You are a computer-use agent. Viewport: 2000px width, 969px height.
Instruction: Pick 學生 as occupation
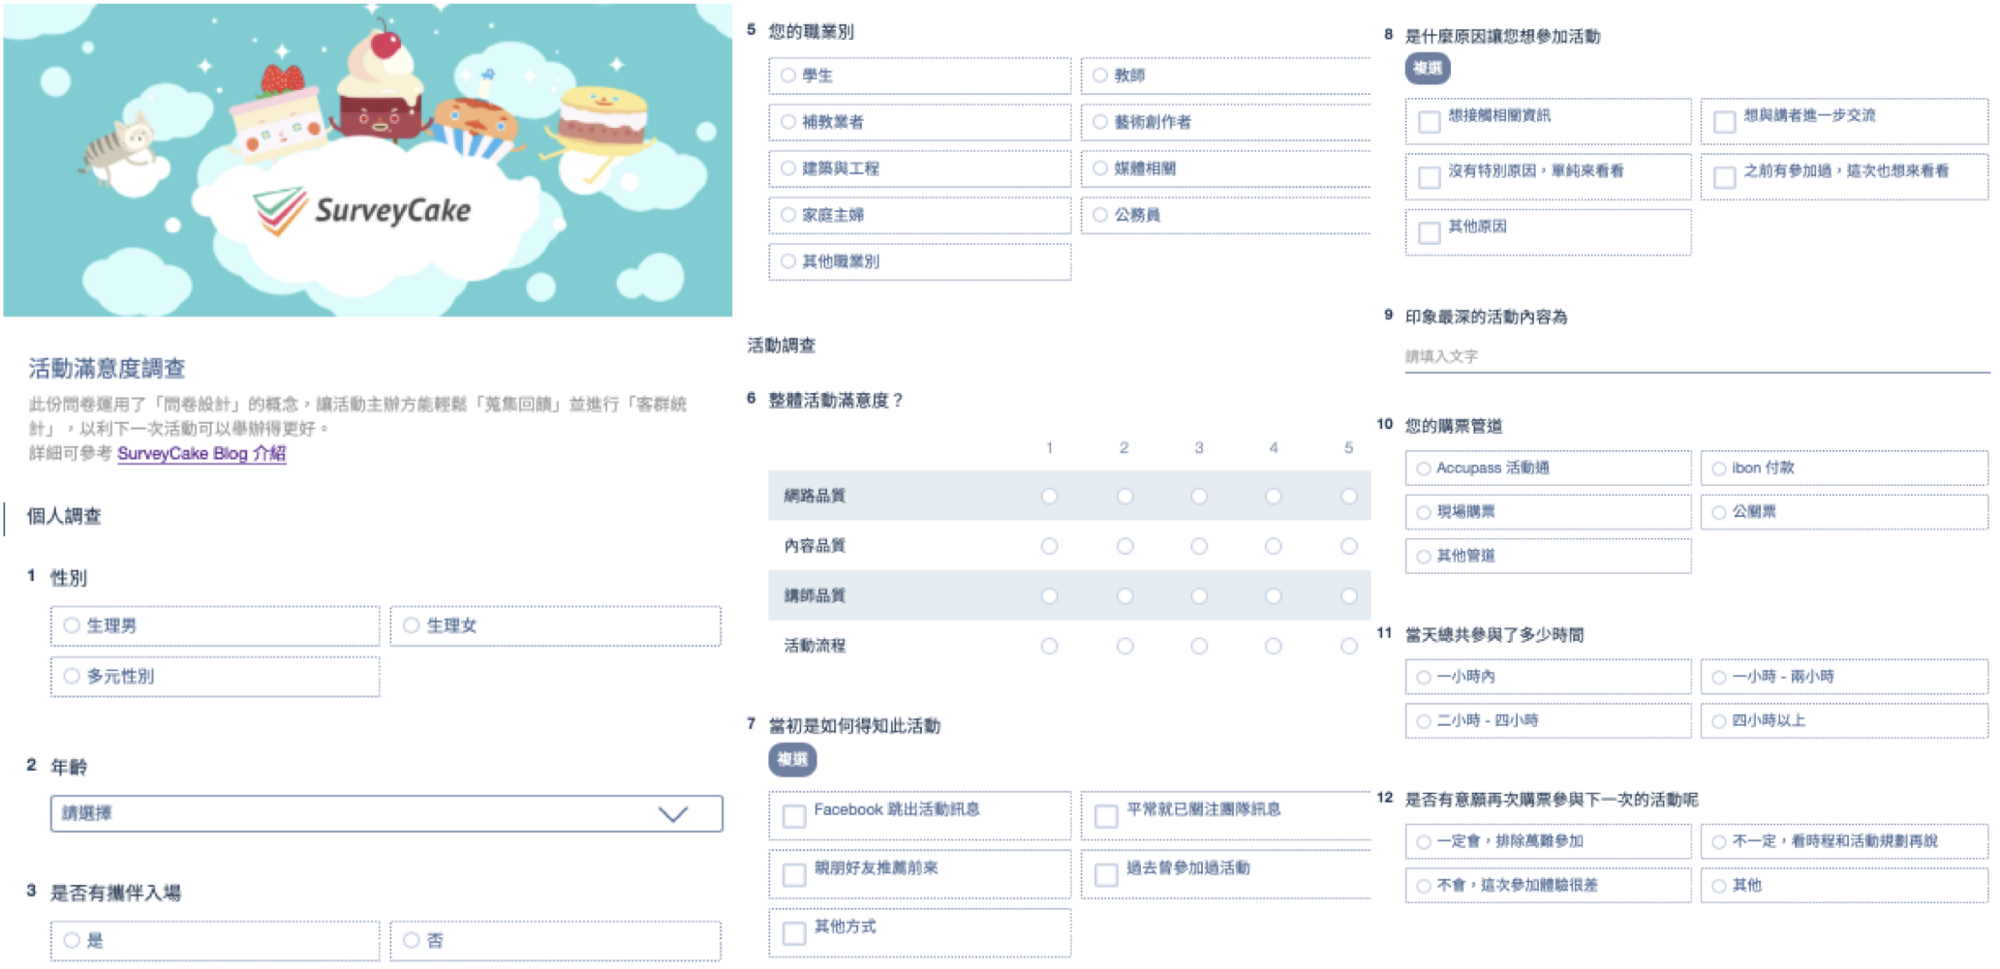pyautogui.click(x=789, y=76)
